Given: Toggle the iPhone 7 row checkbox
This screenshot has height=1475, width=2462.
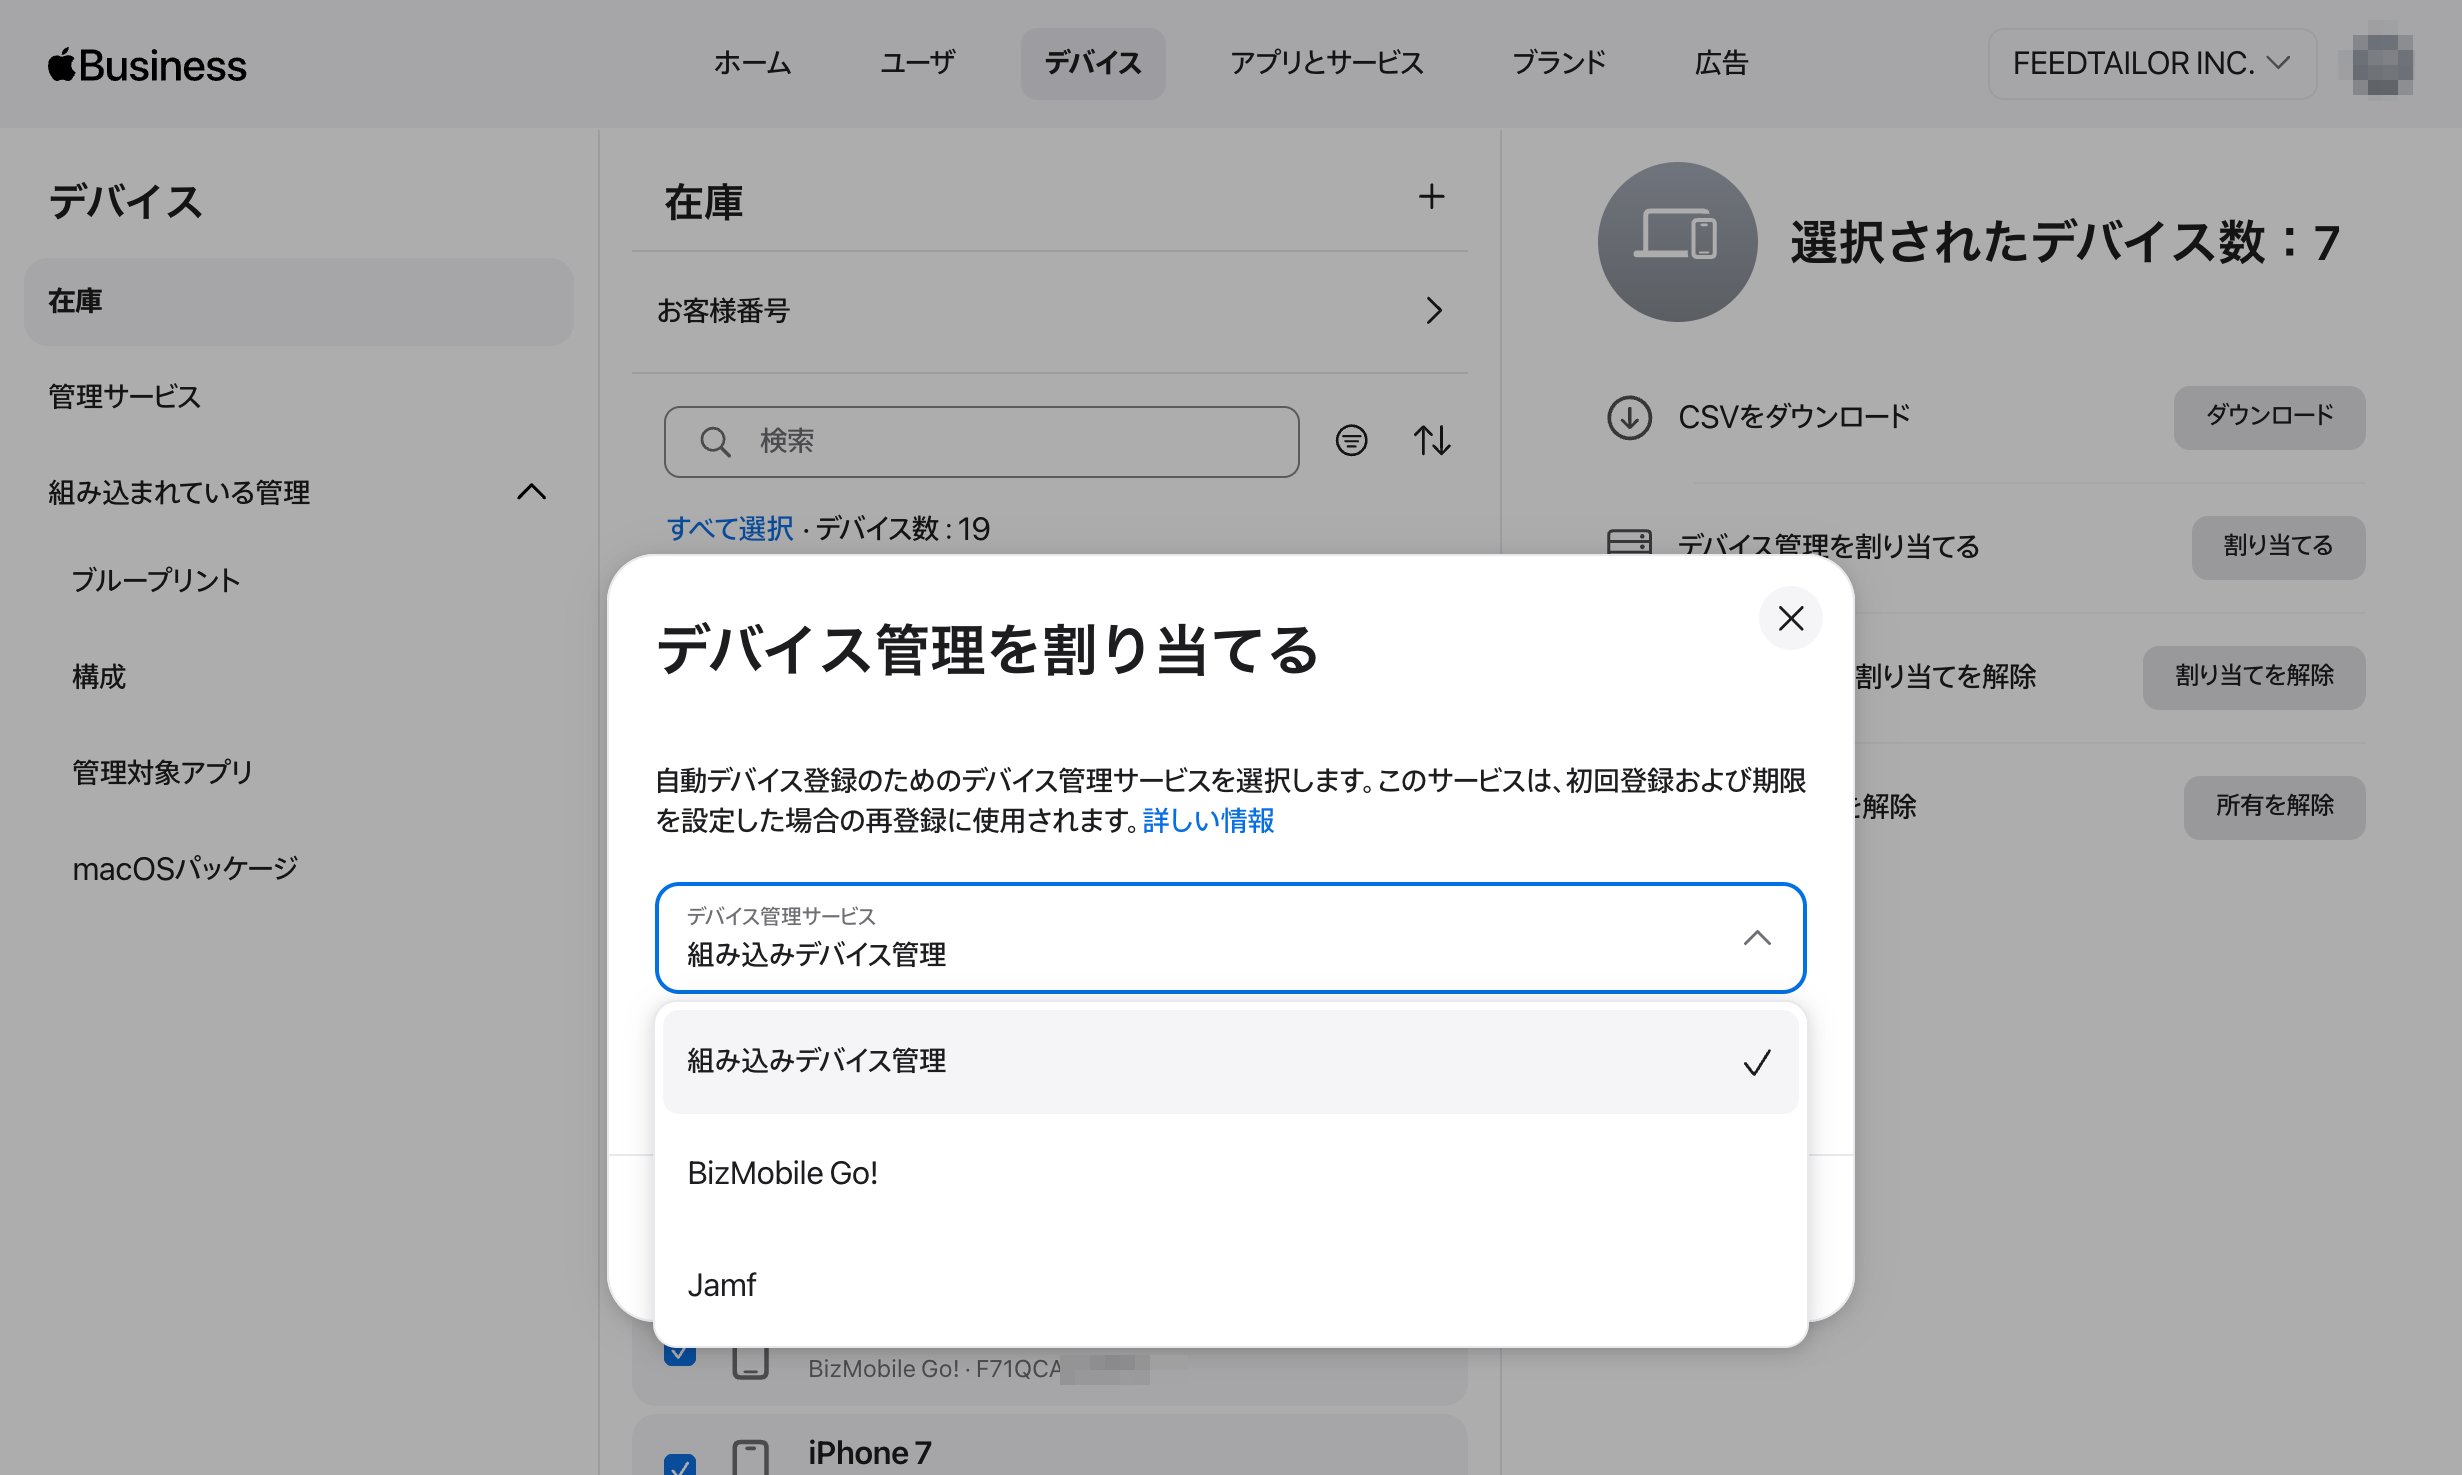Looking at the screenshot, I should click(x=680, y=1464).
